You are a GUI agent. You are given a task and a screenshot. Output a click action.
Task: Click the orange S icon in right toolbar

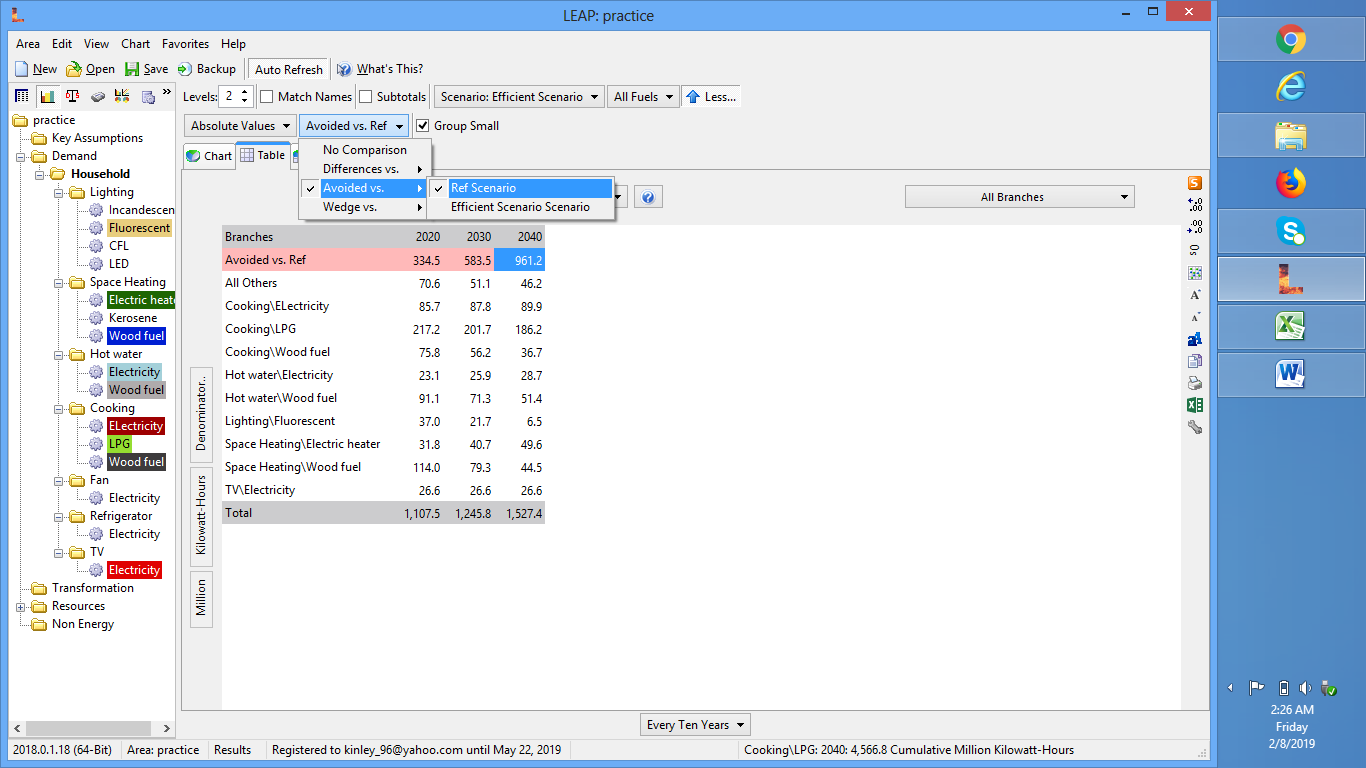click(x=1194, y=183)
